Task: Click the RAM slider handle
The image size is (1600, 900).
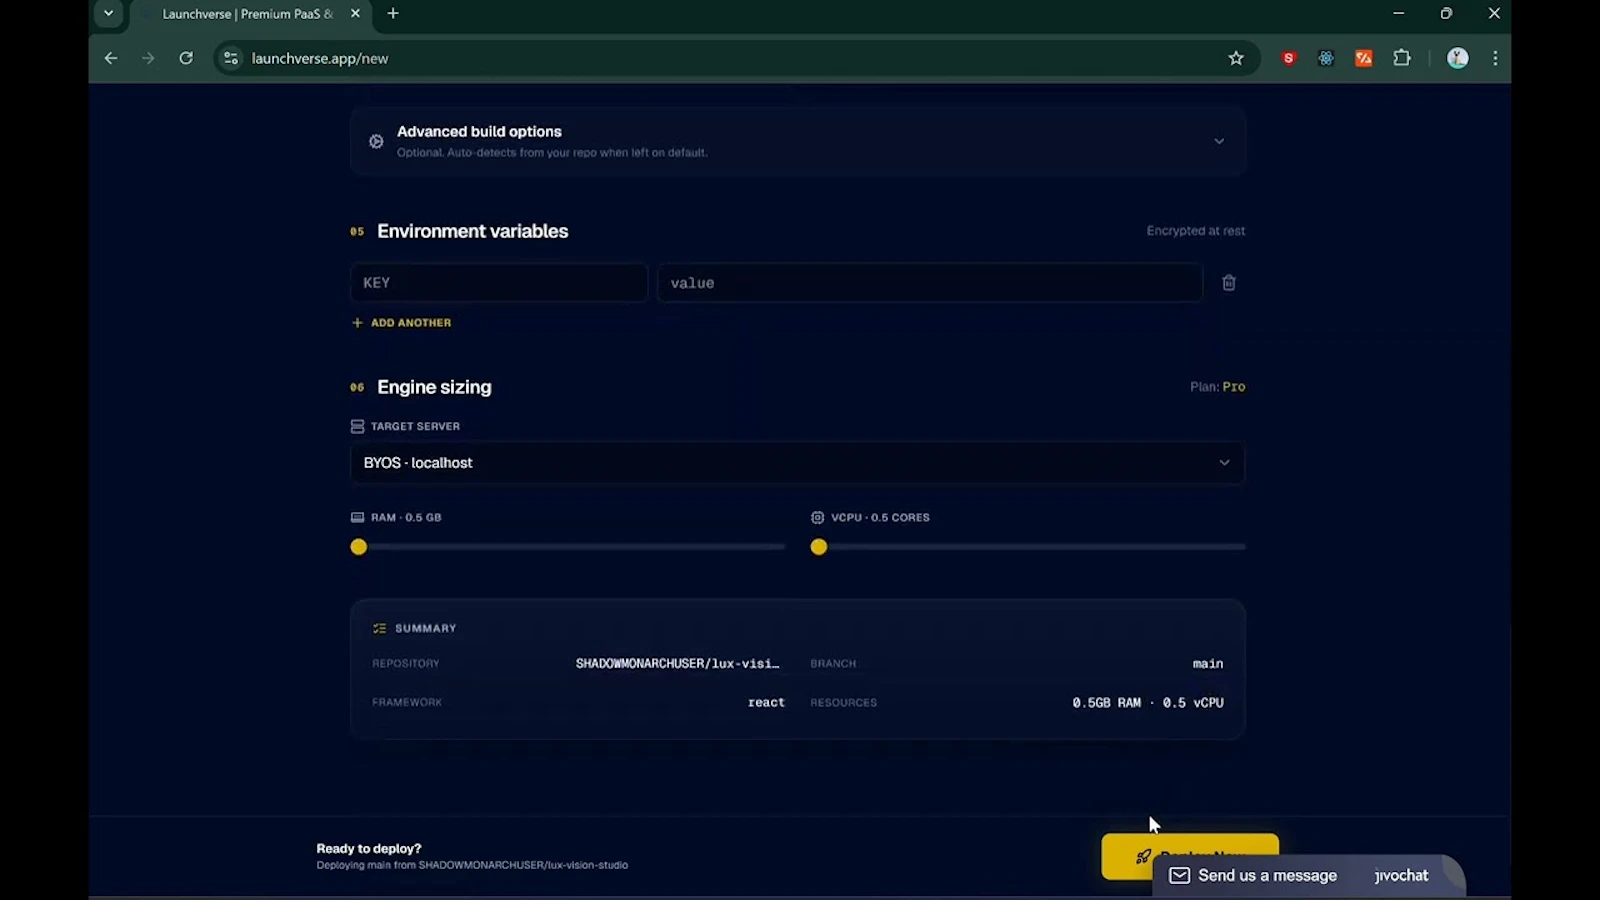Action: coord(359,547)
